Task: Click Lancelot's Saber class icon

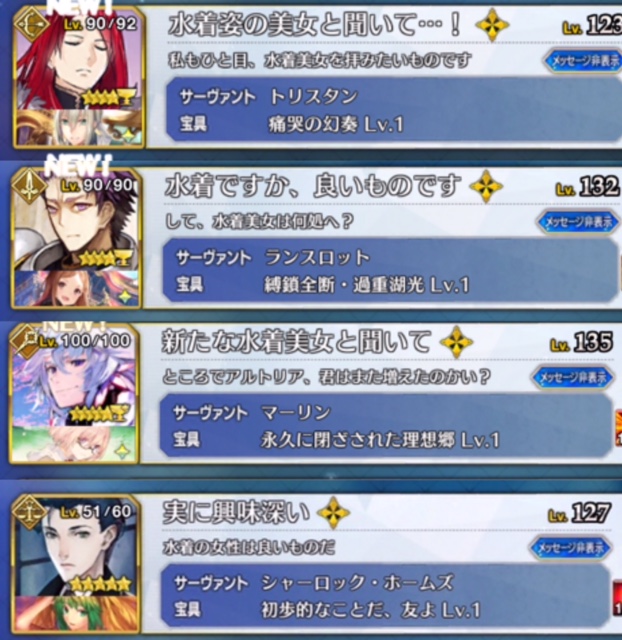Action: (29, 186)
